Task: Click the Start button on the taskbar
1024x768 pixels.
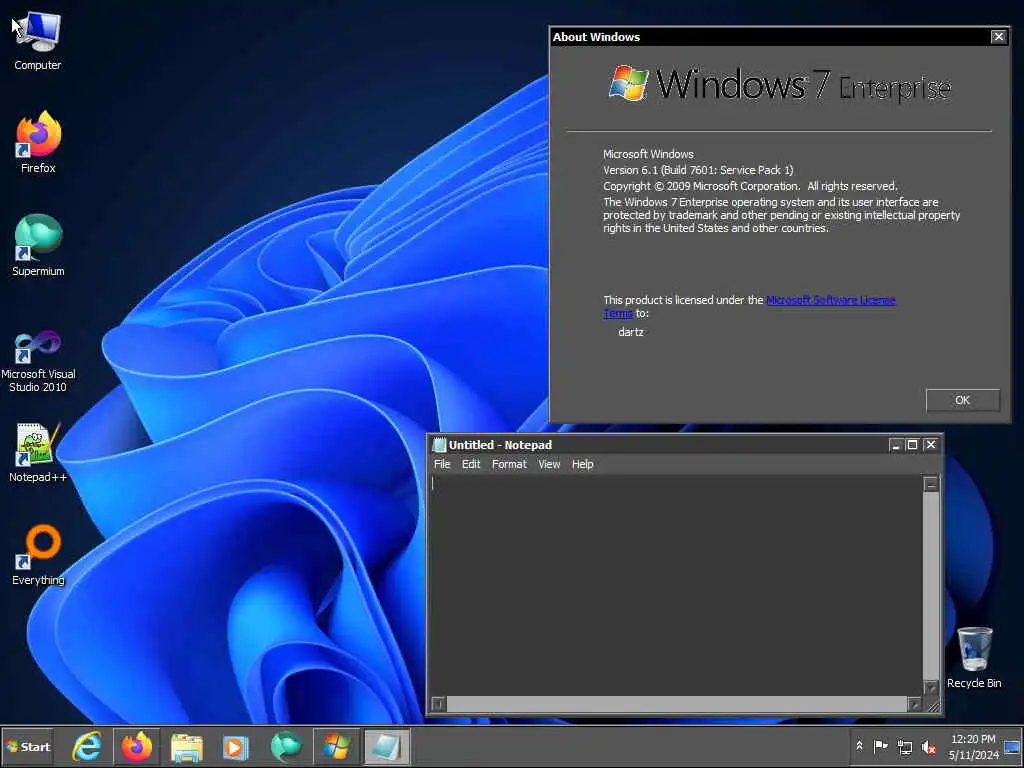Action: [x=27, y=746]
